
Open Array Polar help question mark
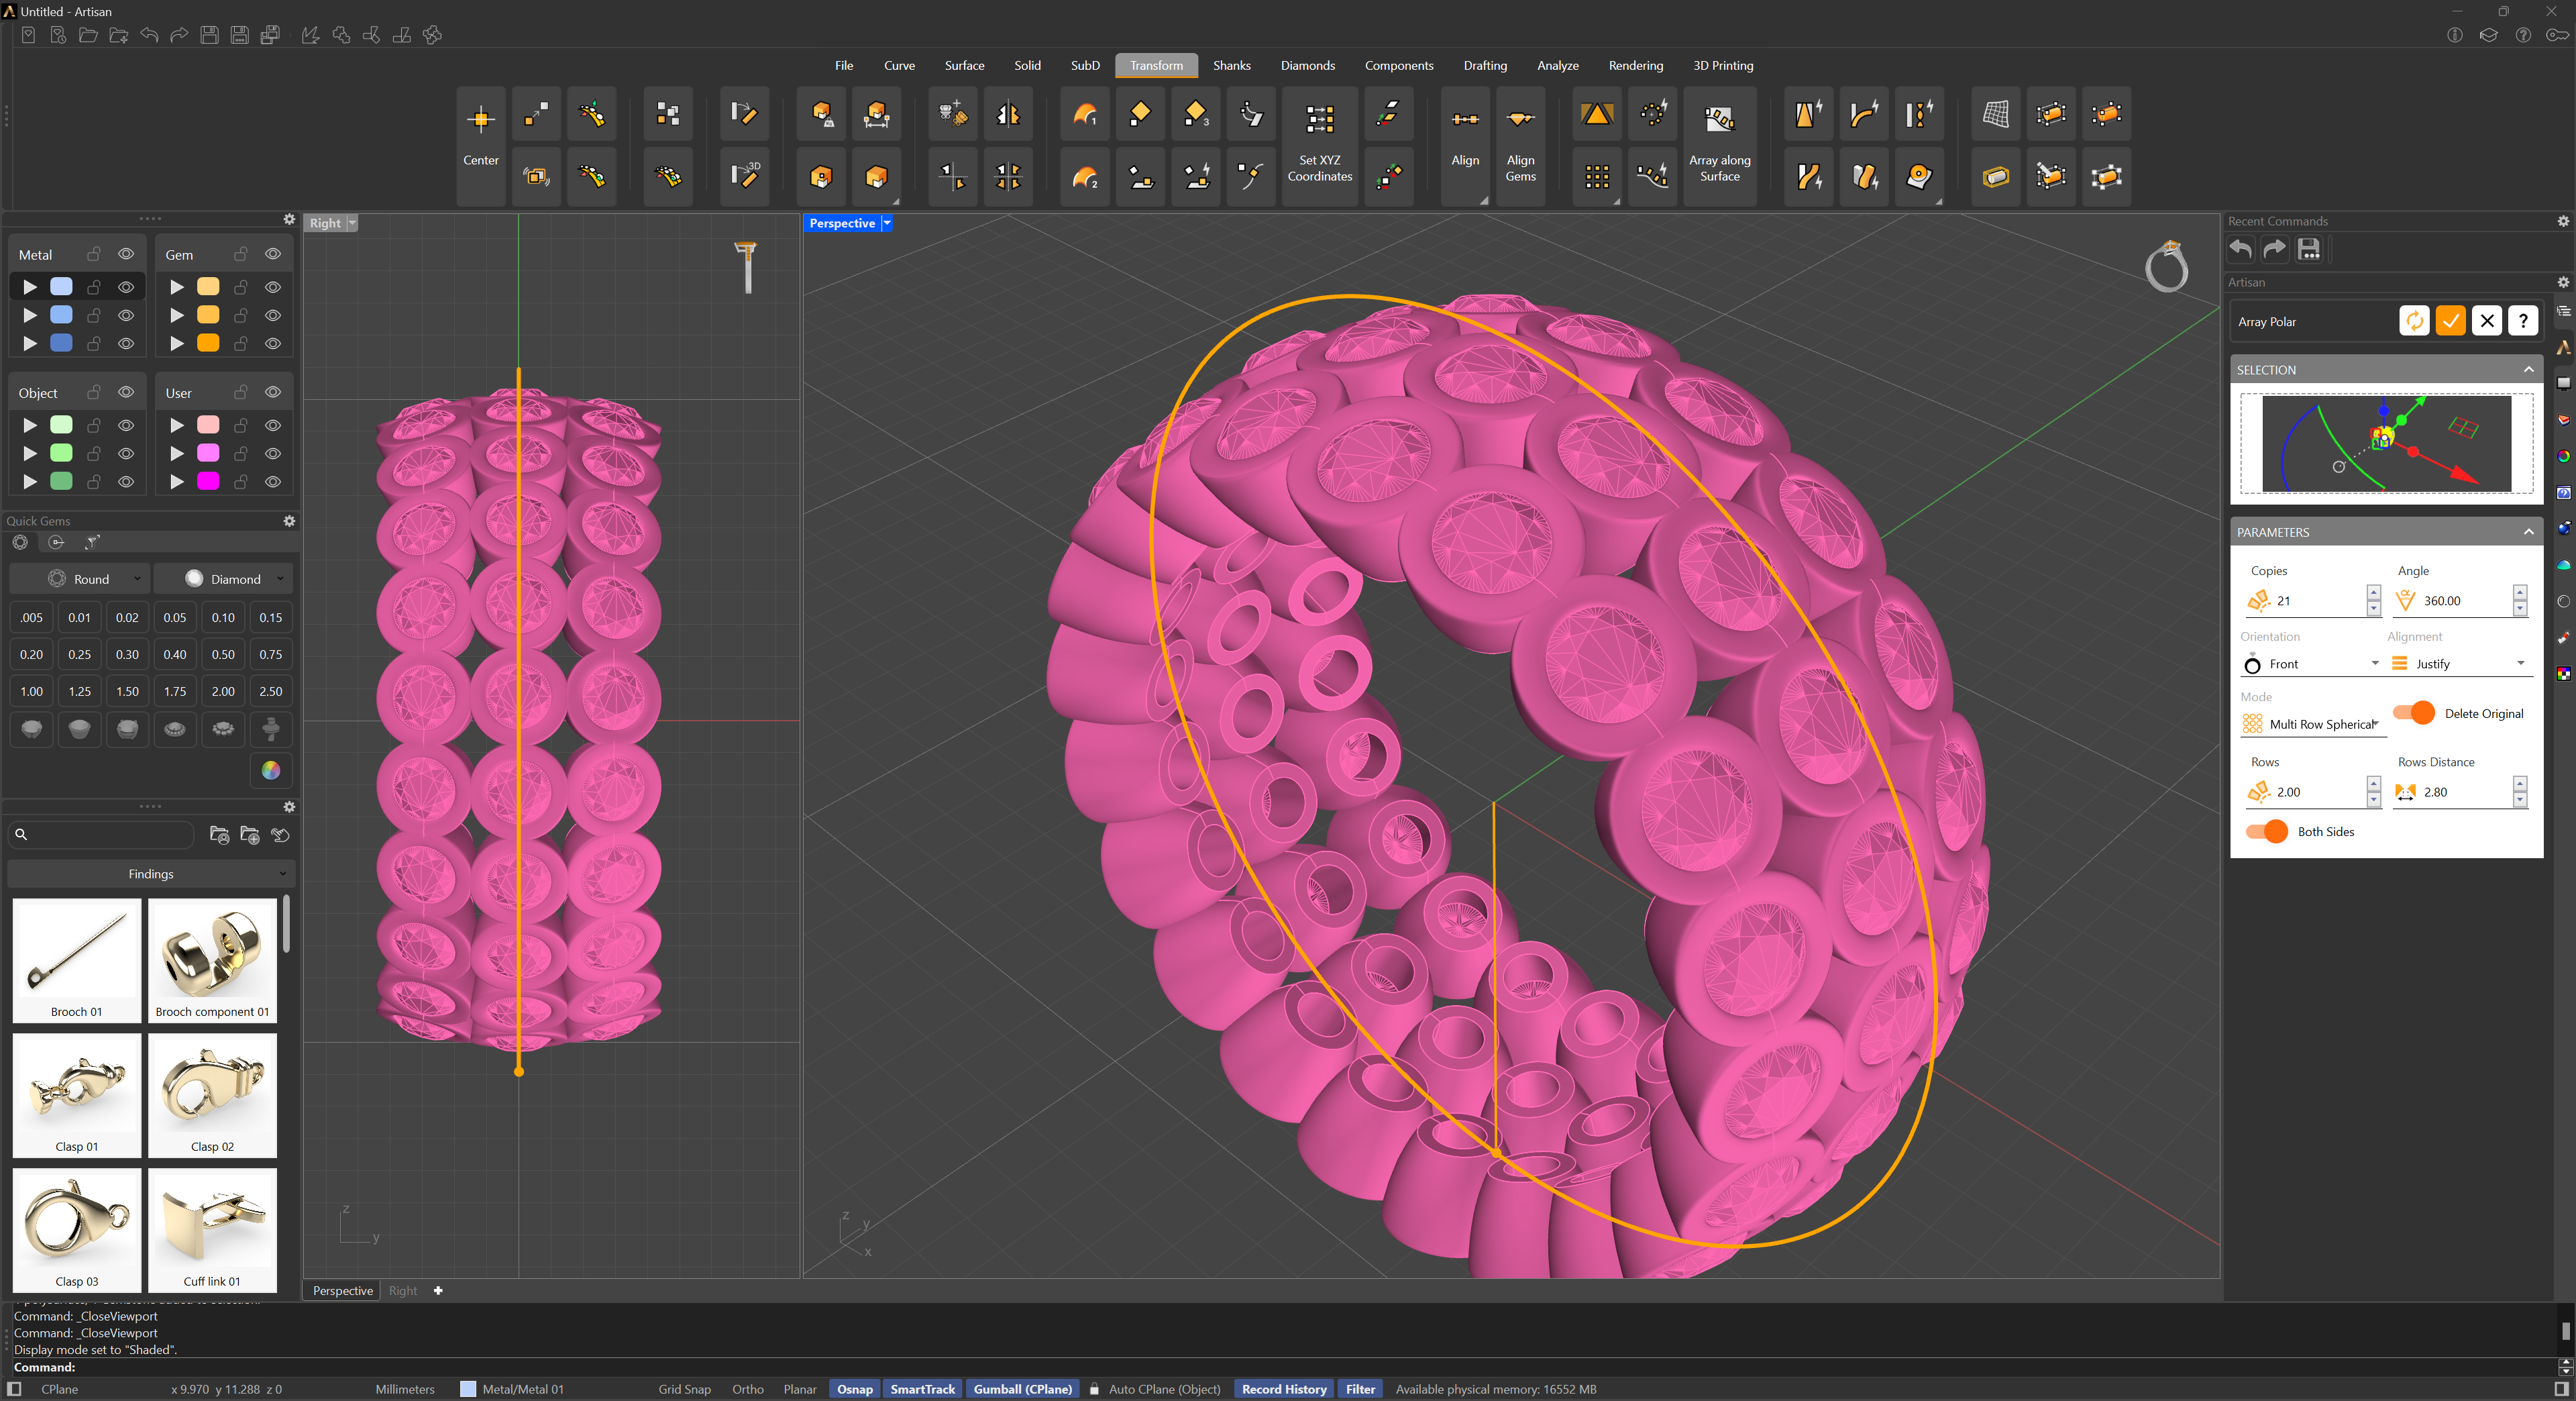(2523, 321)
